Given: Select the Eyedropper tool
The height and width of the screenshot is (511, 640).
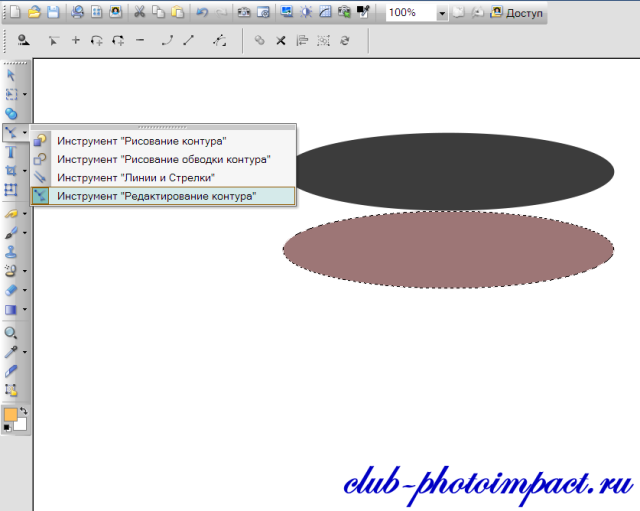Looking at the screenshot, I should (11, 352).
